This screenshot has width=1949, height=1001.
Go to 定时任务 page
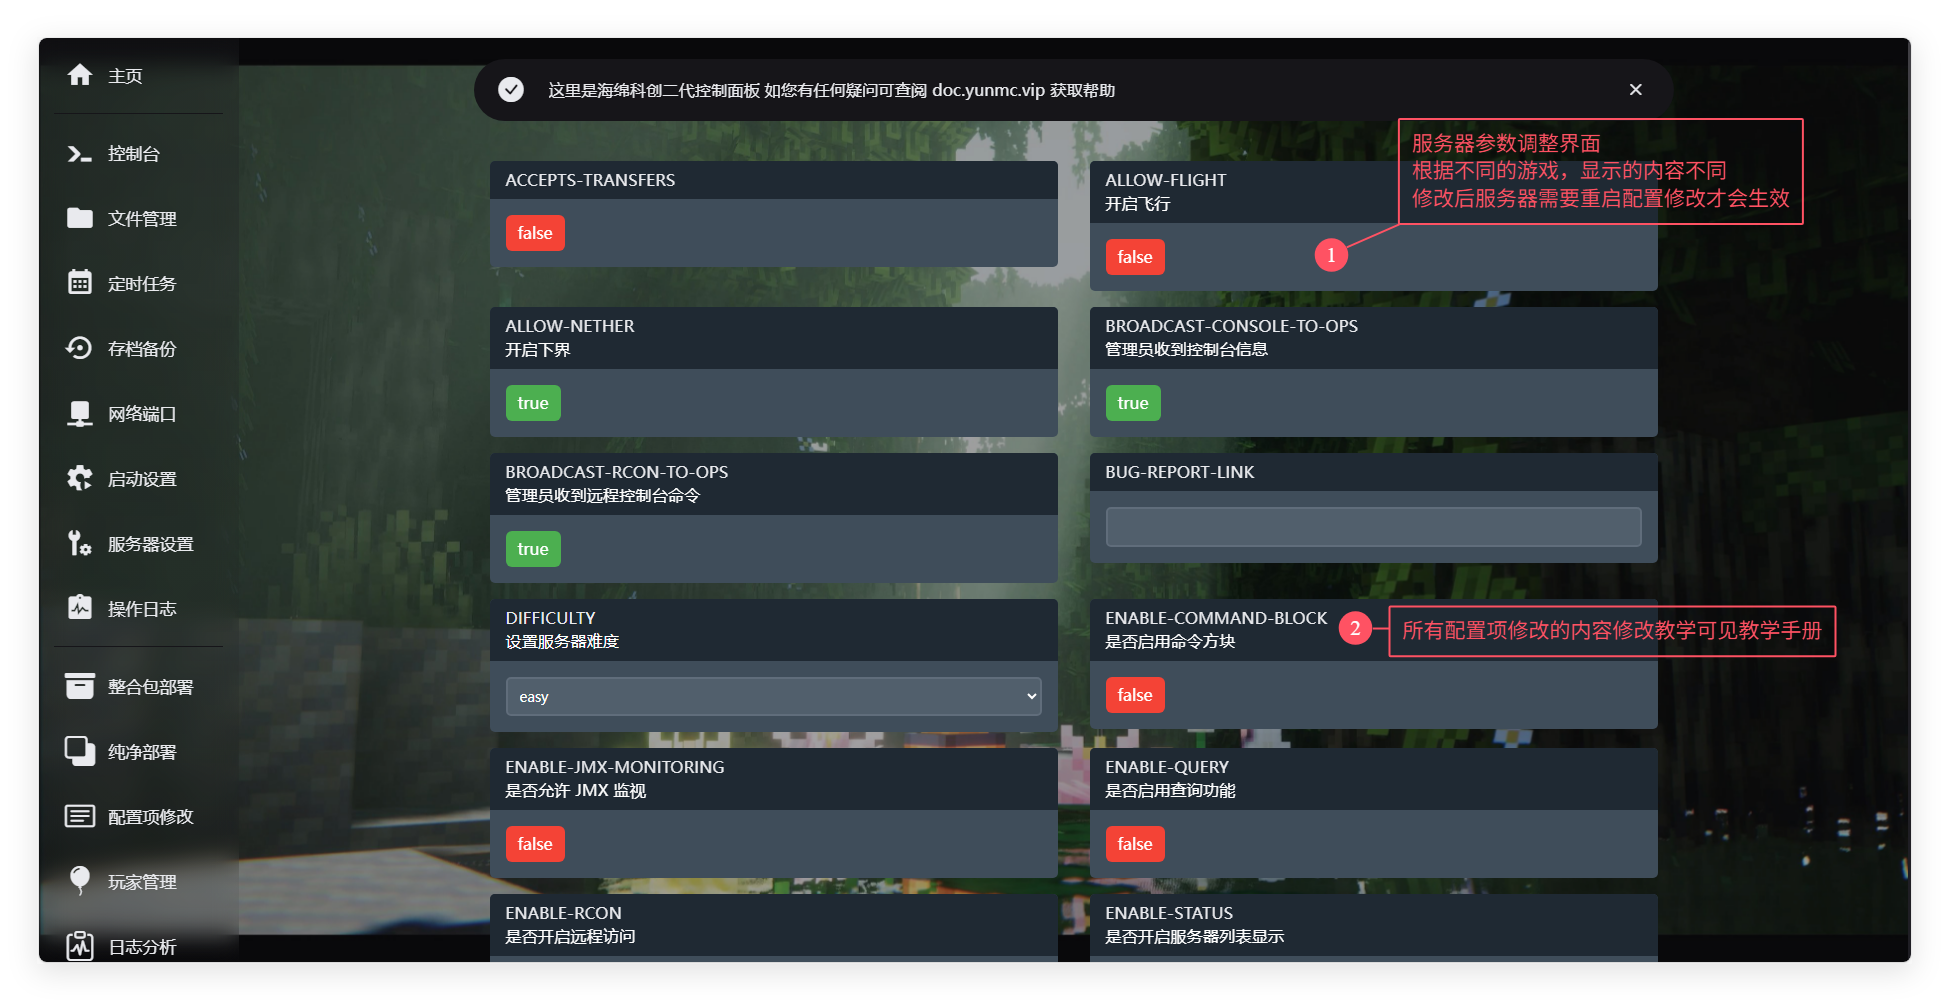pos(142,284)
